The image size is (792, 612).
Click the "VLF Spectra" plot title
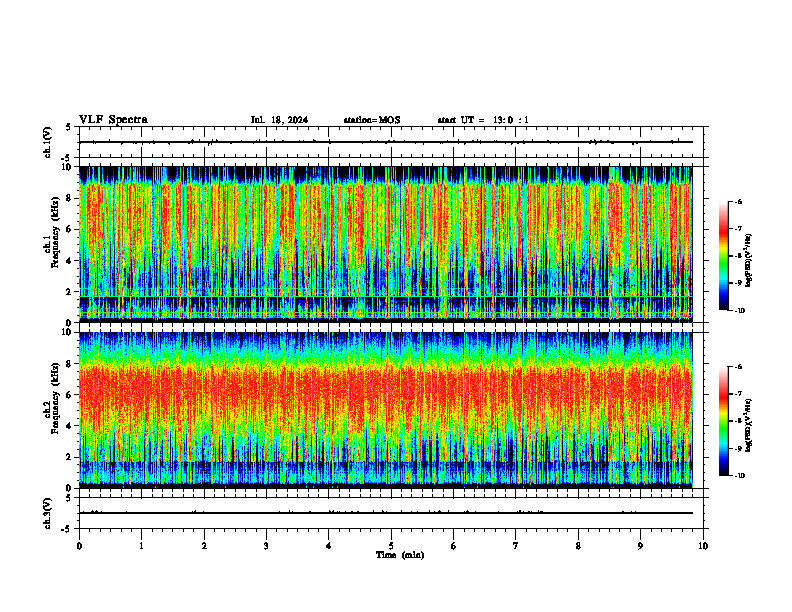(113, 120)
